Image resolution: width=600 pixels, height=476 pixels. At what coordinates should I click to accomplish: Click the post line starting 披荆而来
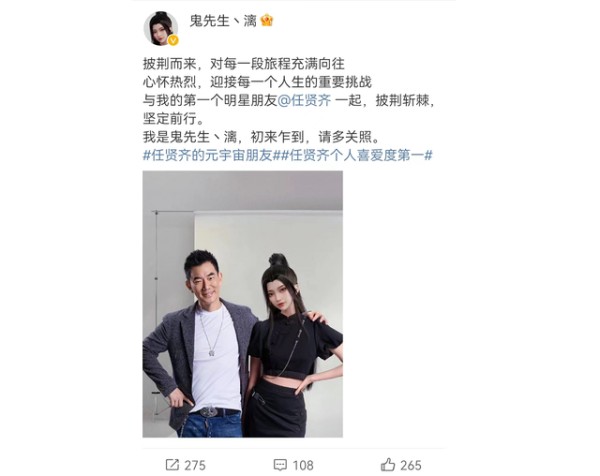tap(244, 64)
